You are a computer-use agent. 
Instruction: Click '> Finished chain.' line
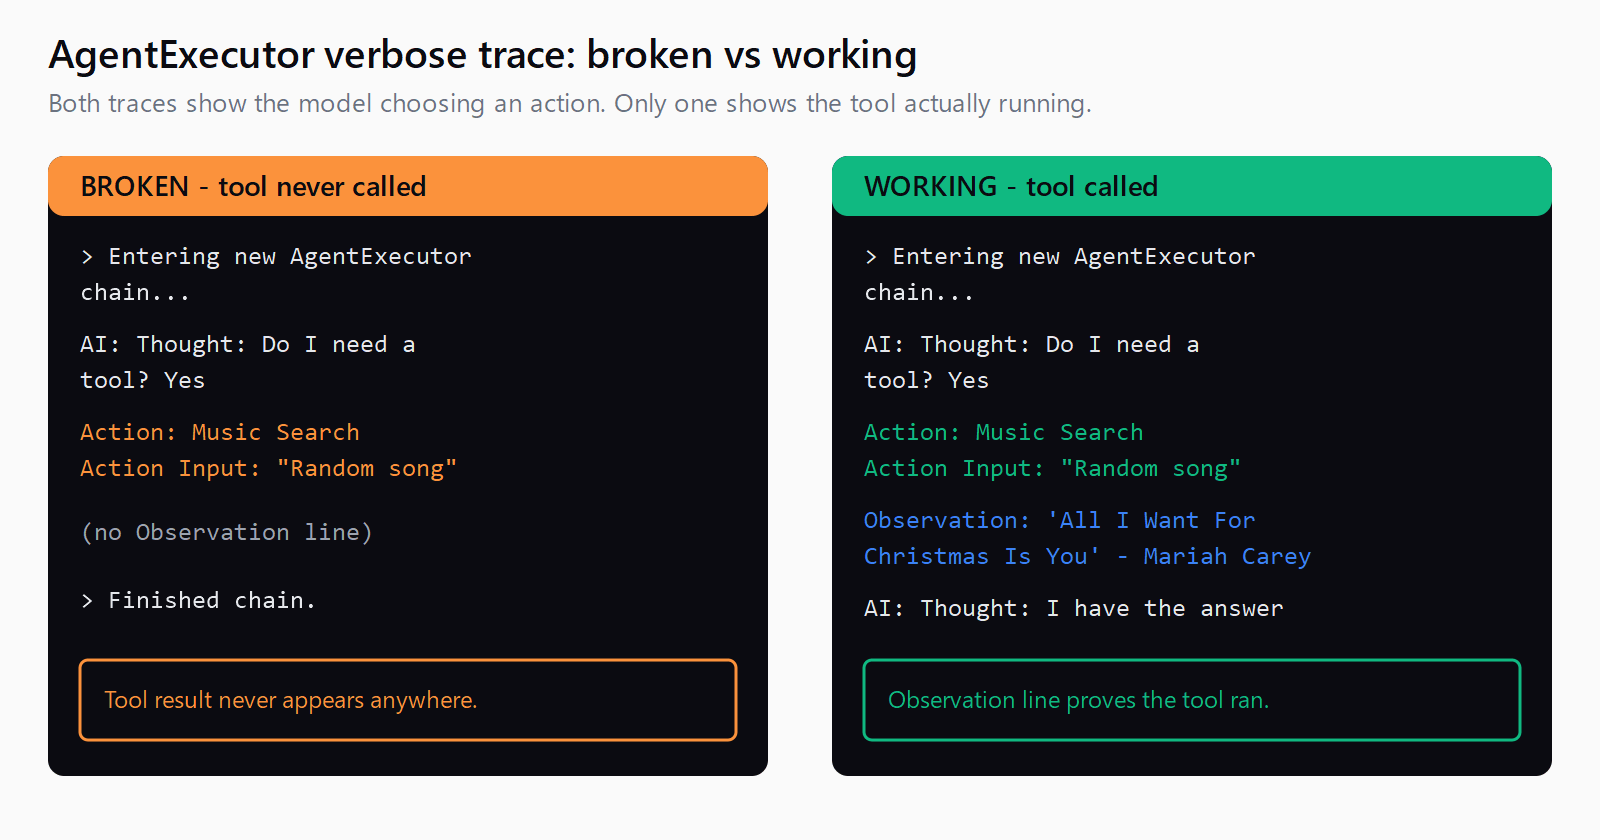(198, 600)
